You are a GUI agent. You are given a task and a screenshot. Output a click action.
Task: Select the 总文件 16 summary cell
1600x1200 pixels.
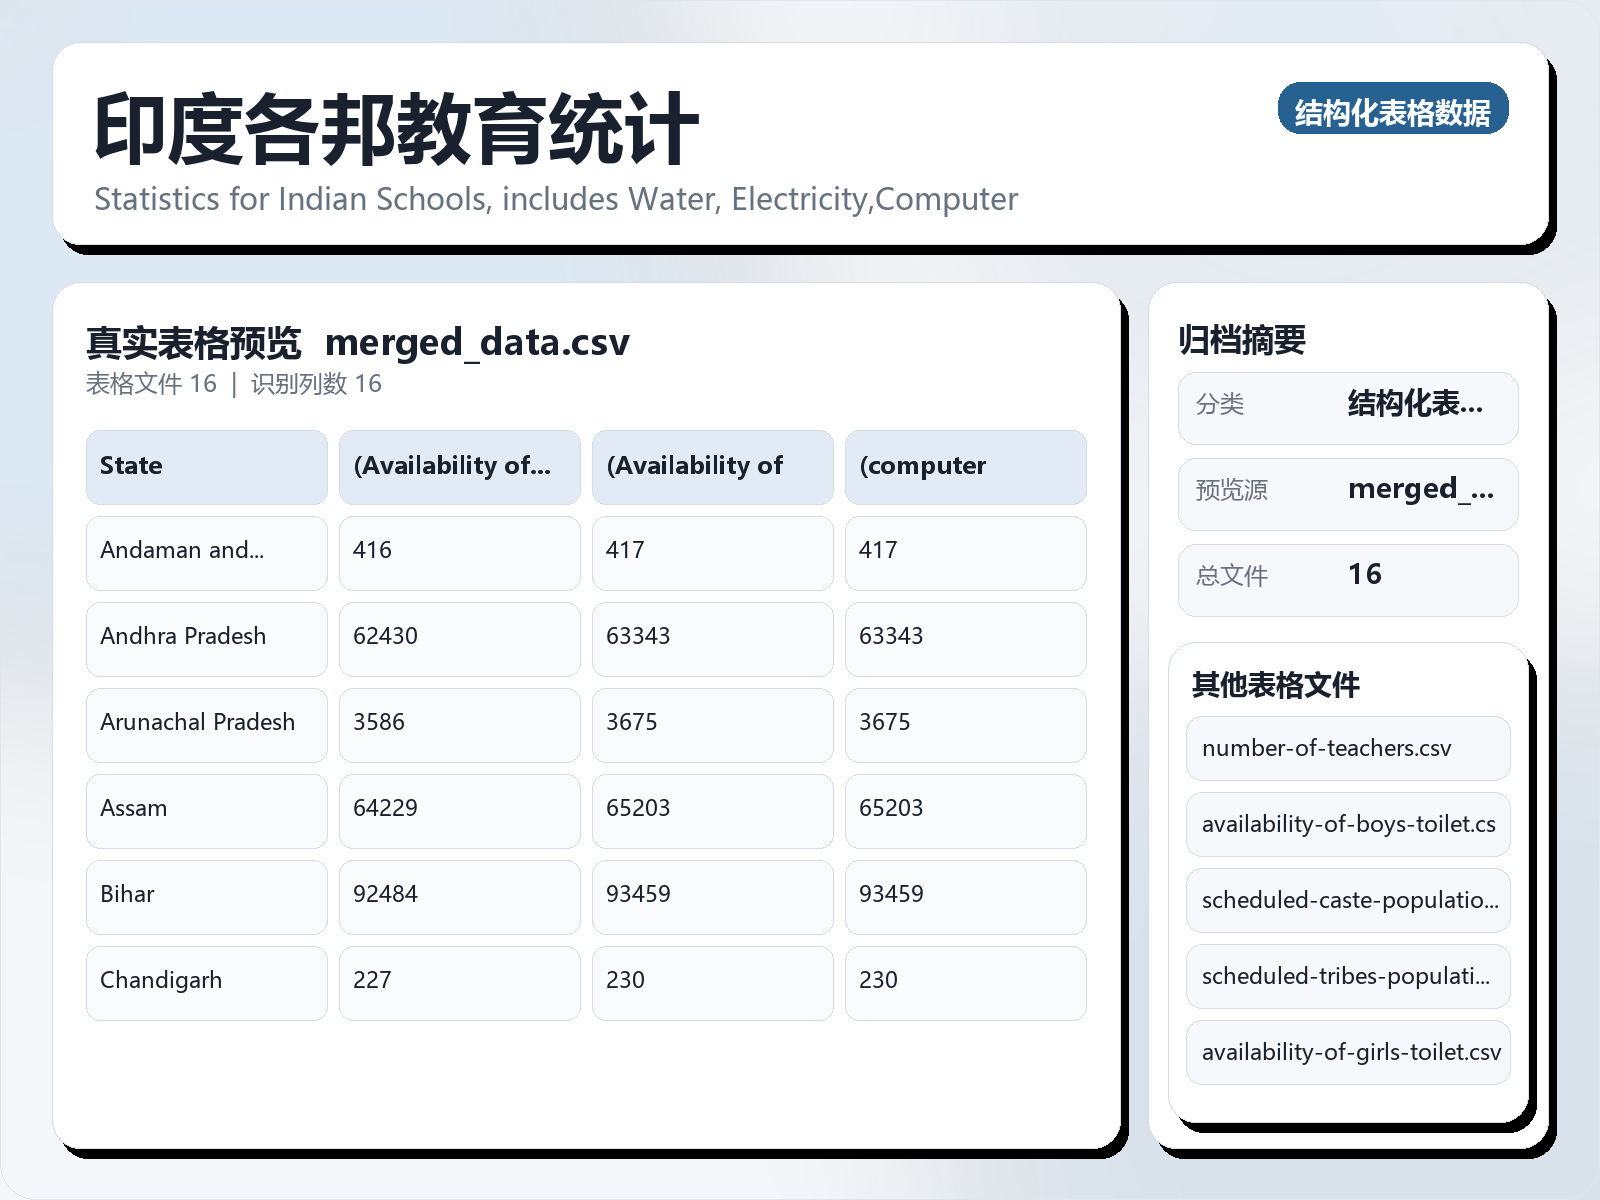tap(1347, 578)
